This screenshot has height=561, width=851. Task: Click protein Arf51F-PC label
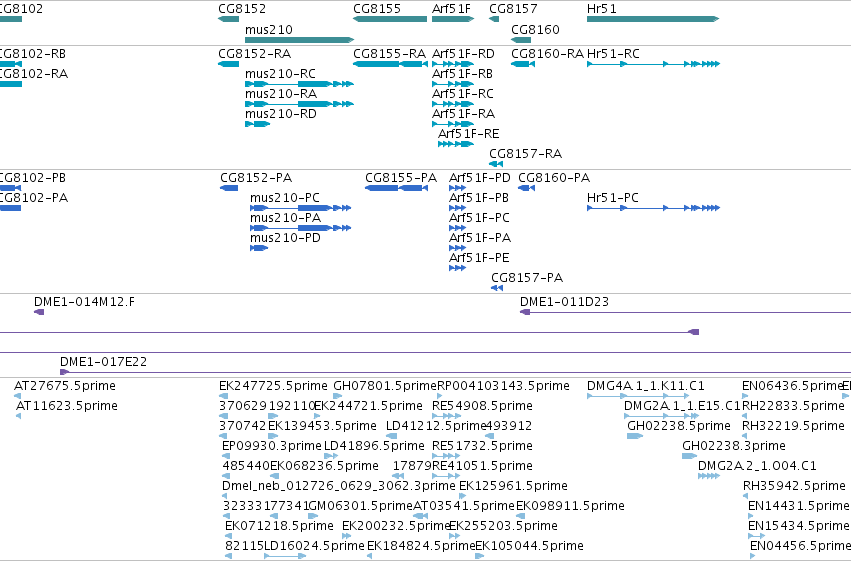click(x=480, y=219)
